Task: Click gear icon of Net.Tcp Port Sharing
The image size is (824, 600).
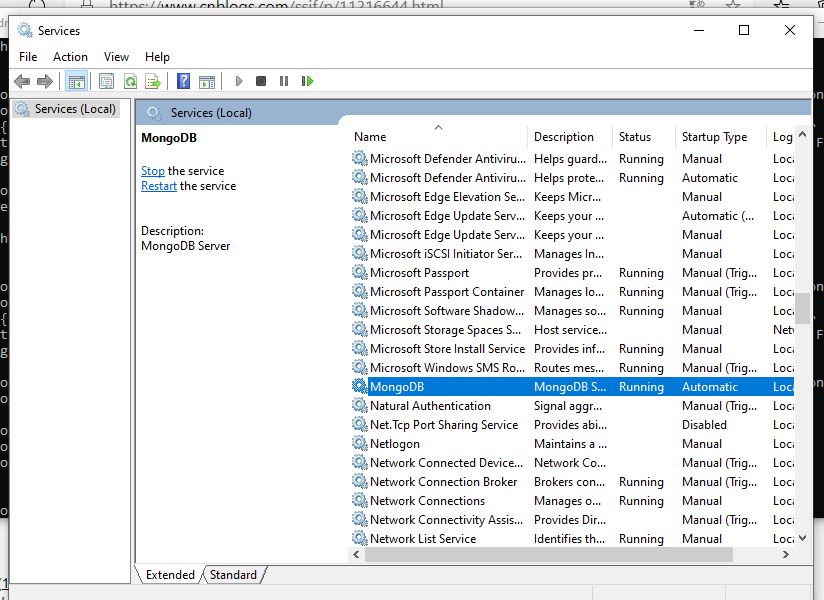Action: point(359,424)
